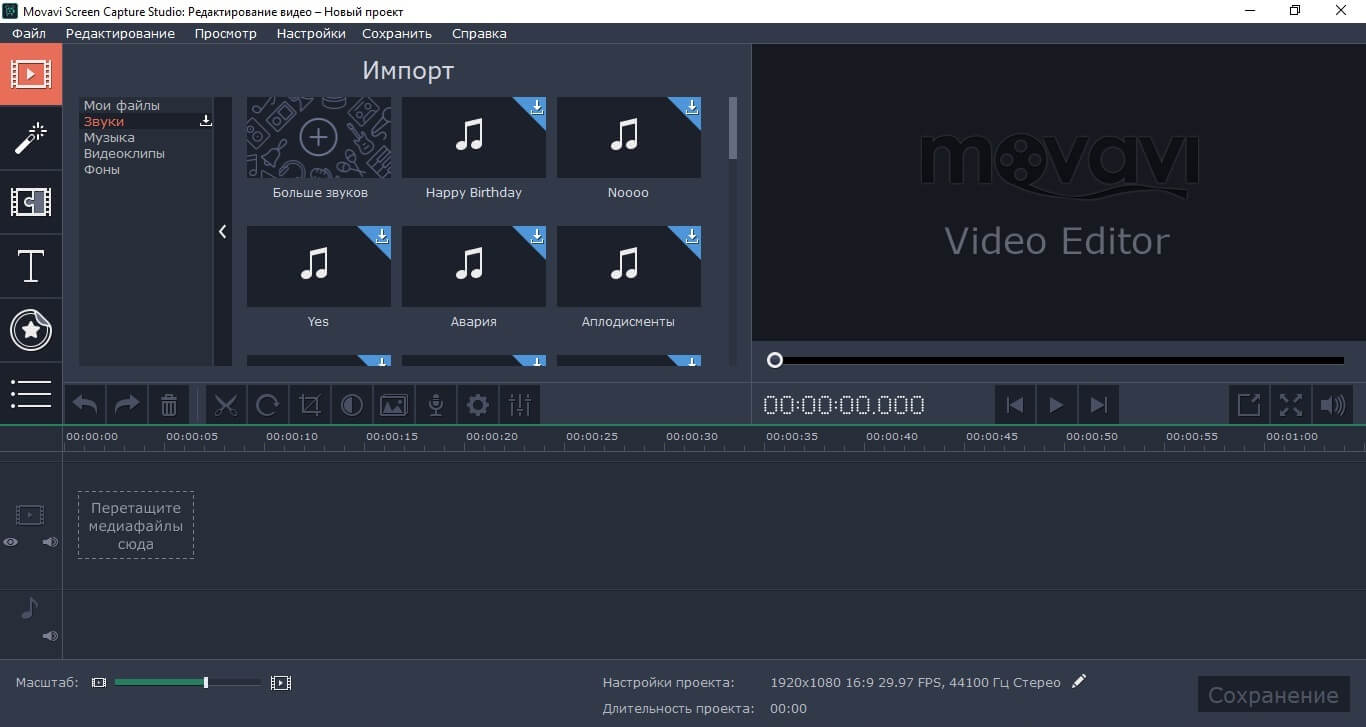The width and height of the screenshot is (1366, 727).
Task: Select the Фоны category
Action: click(x=102, y=169)
